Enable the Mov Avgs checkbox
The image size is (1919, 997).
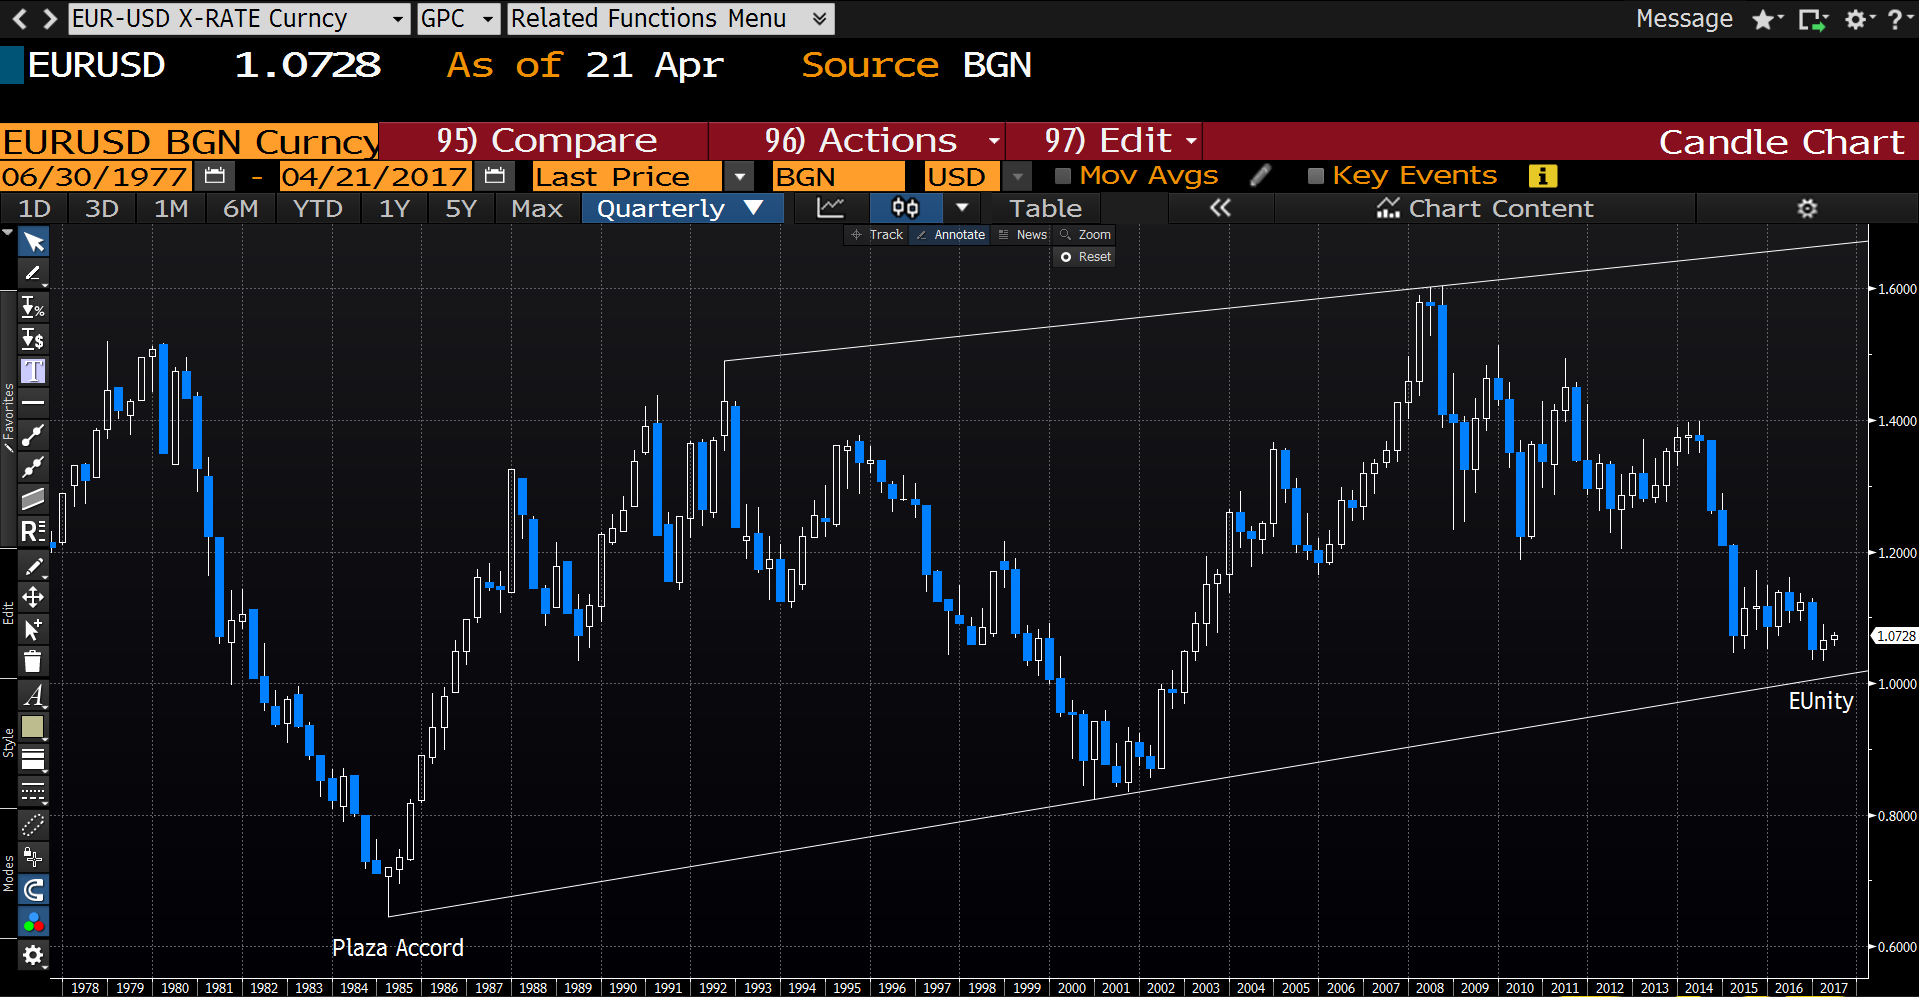pos(1063,176)
